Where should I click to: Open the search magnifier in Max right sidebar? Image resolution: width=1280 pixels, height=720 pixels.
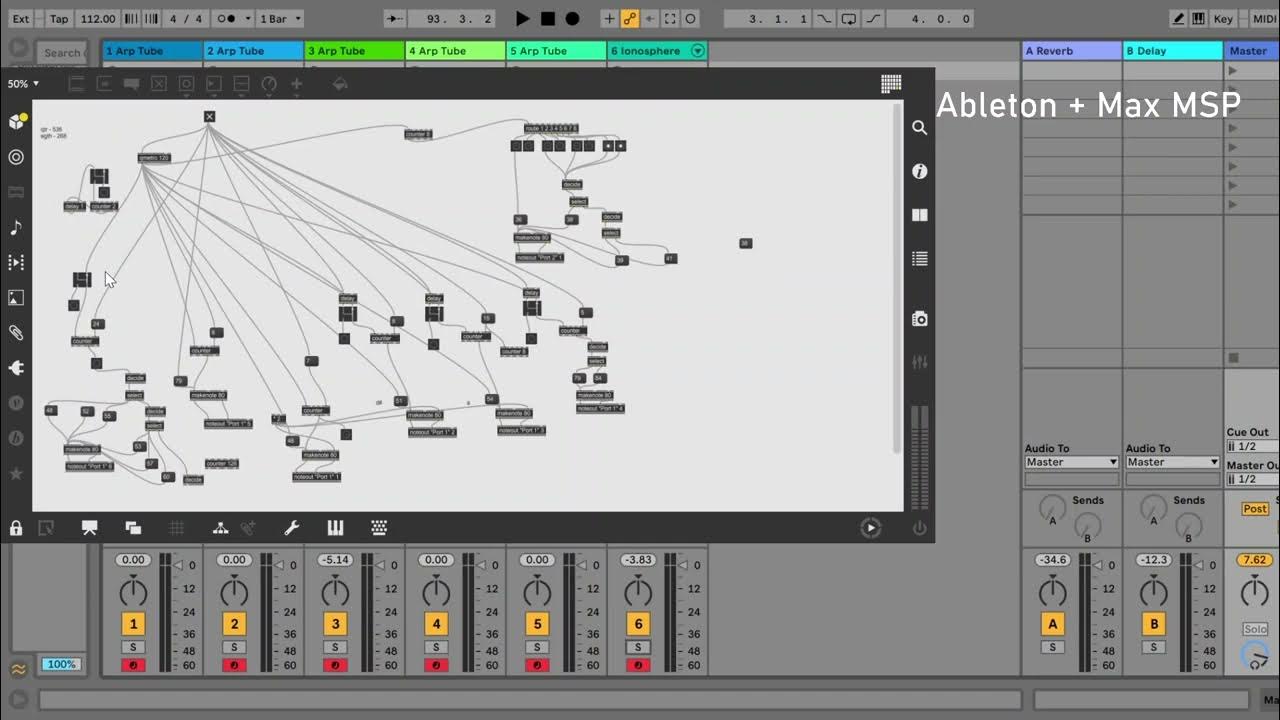pyautogui.click(x=919, y=128)
